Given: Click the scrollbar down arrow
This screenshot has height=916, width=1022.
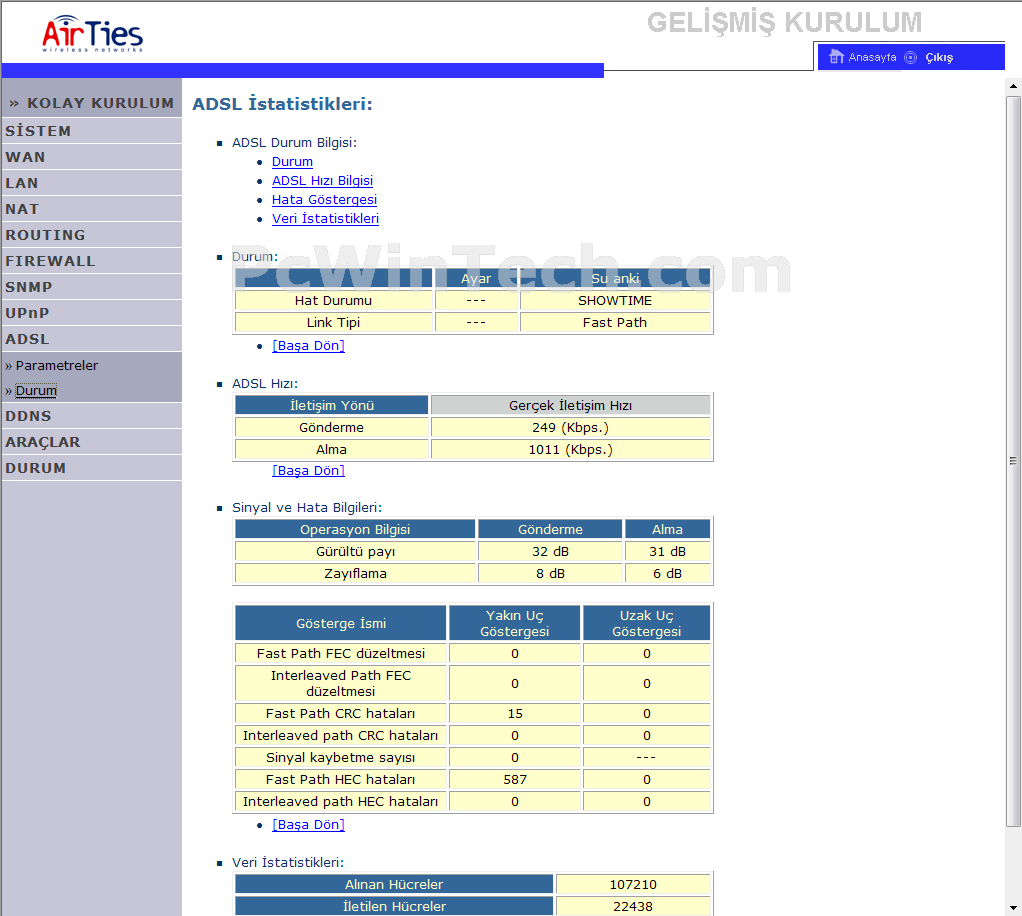Looking at the screenshot, I should point(1013,908).
